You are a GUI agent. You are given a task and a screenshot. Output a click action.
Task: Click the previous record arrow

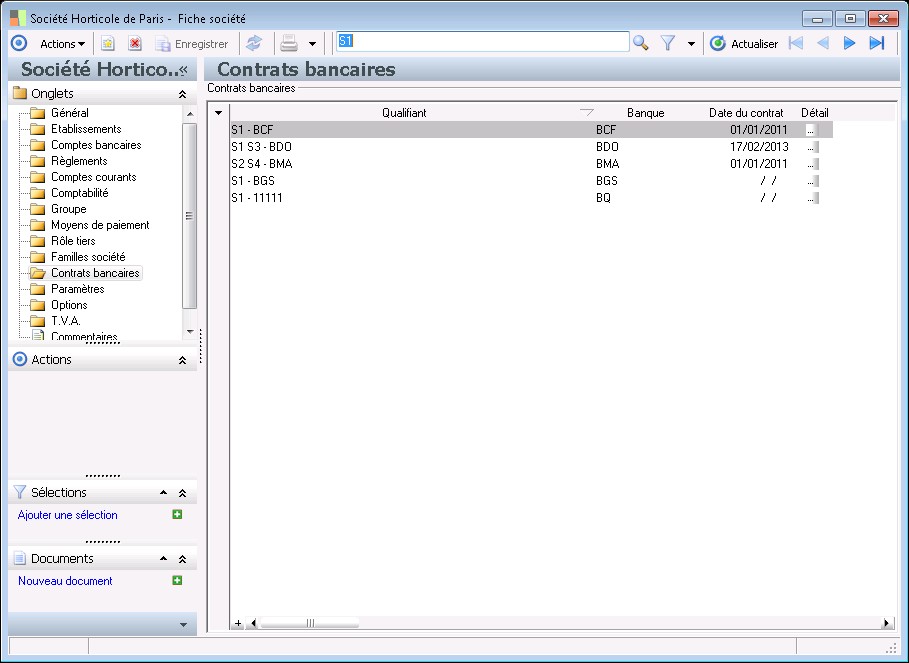(823, 43)
